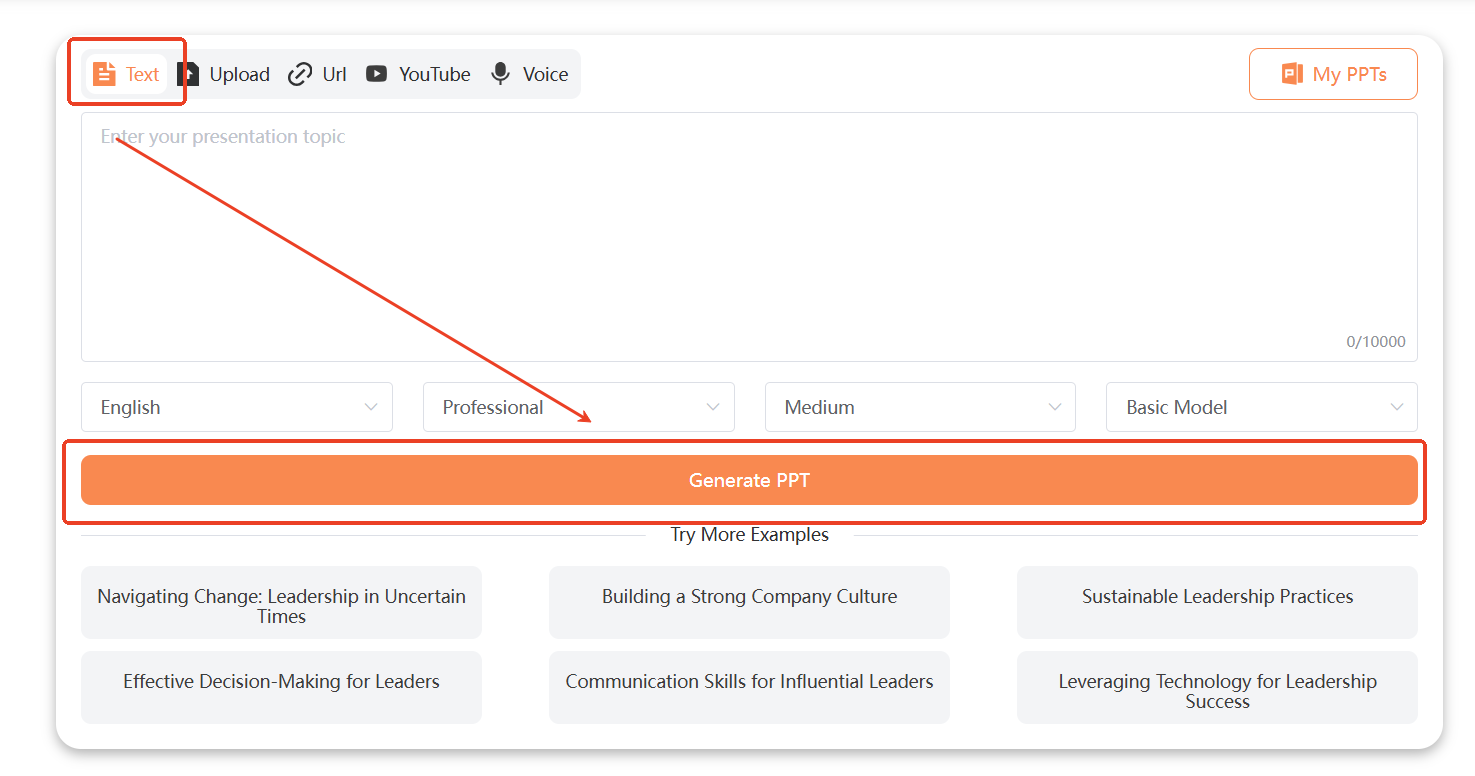The image size is (1475, 776).
Task: Click the YouTube play icon
Action: click(376, 74)
